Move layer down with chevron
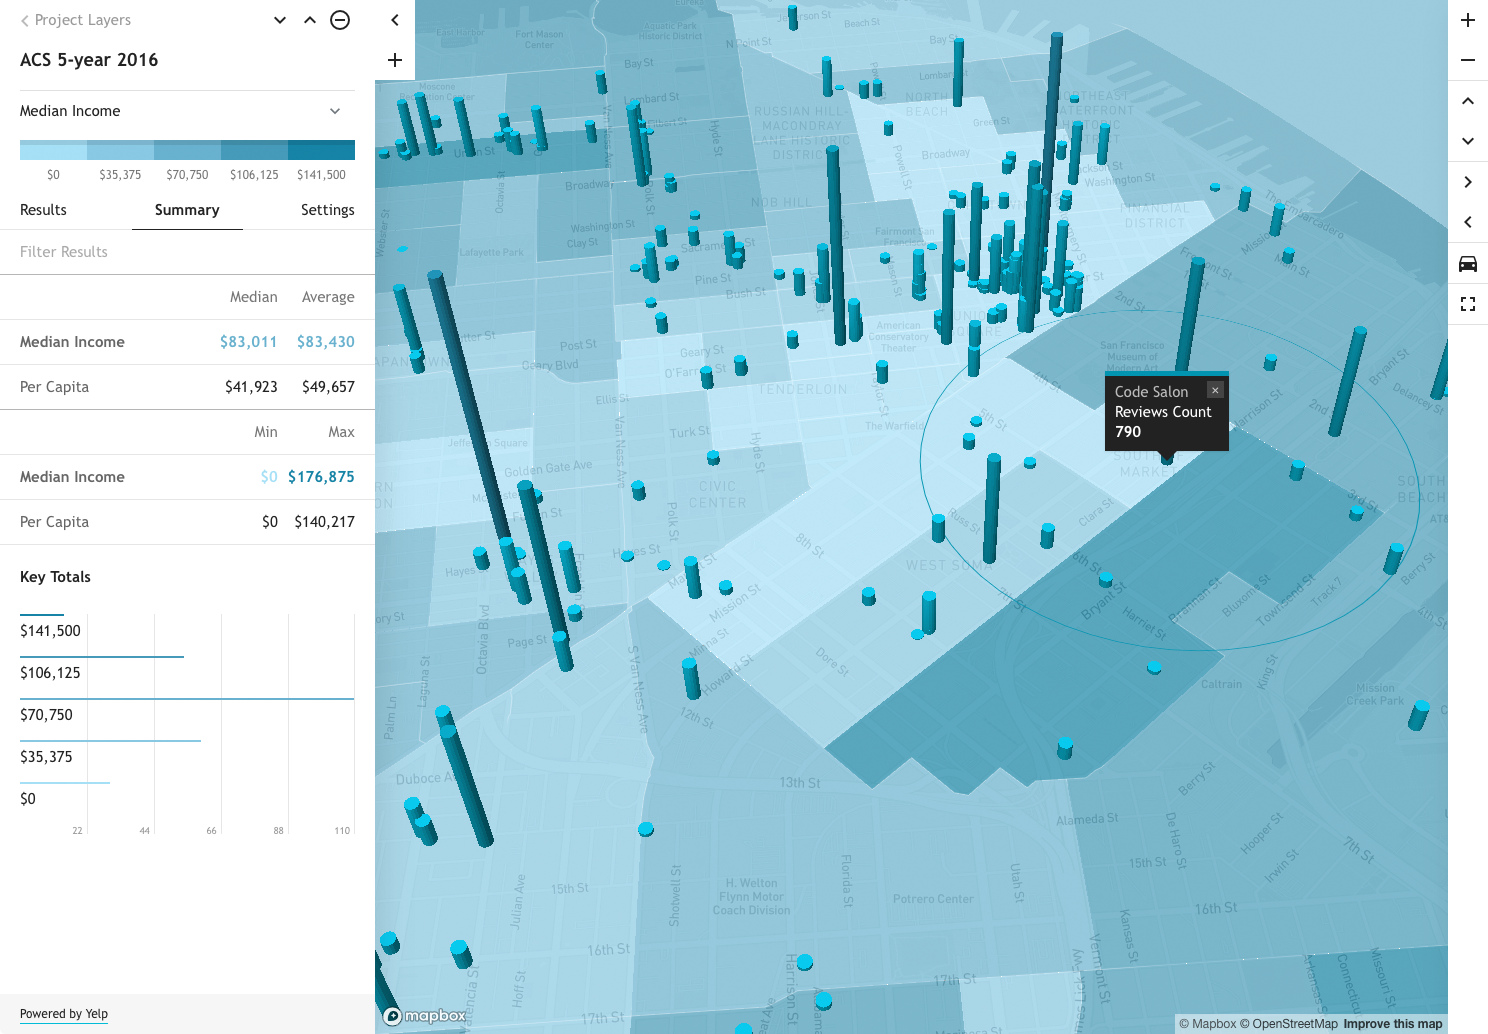This screenshot has height=1034, width=1488. [280, 20]
